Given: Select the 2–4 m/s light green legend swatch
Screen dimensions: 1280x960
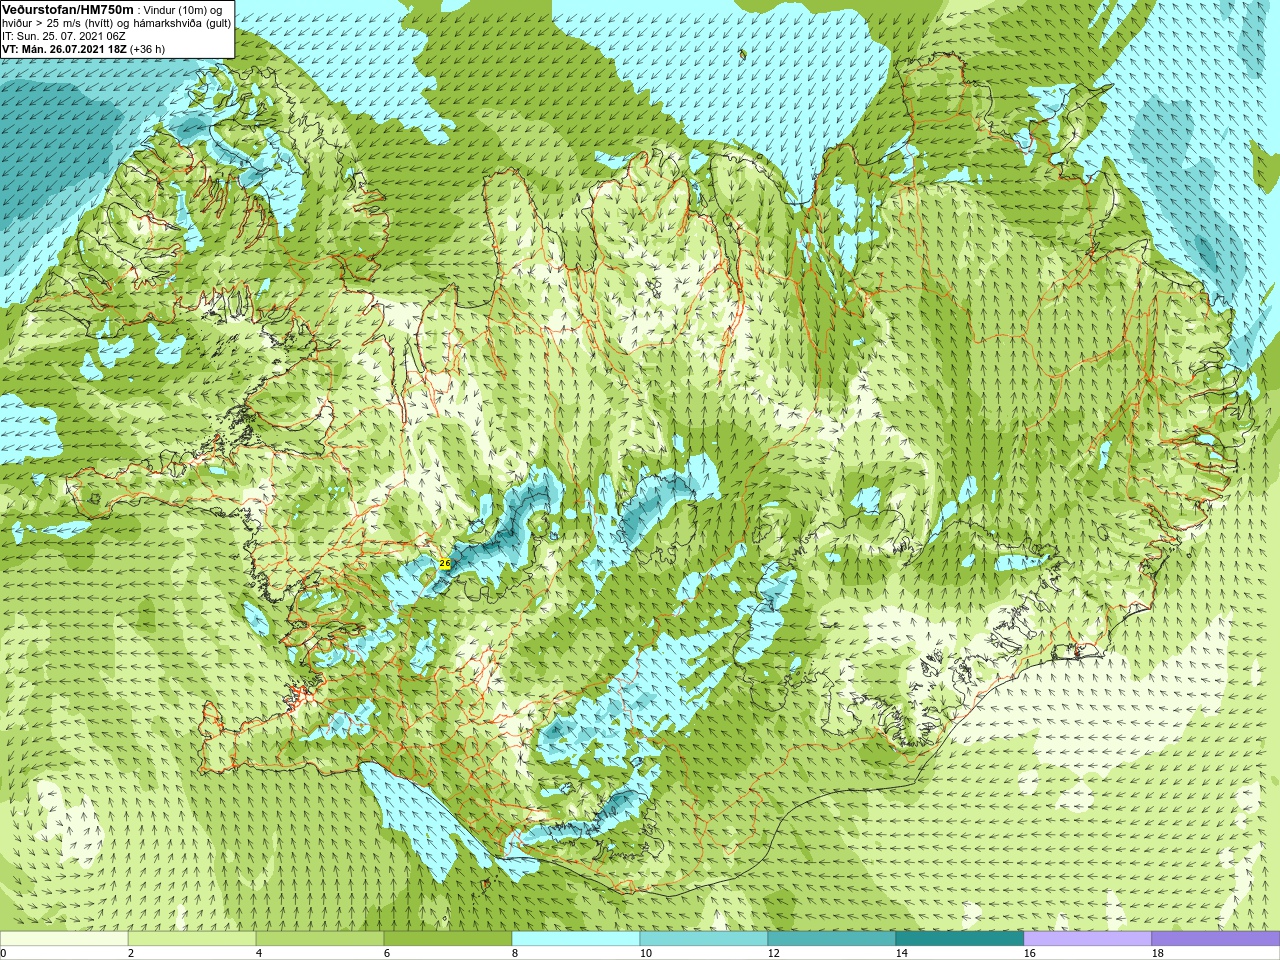Looking at the screenshot, I should coord(192,939).
